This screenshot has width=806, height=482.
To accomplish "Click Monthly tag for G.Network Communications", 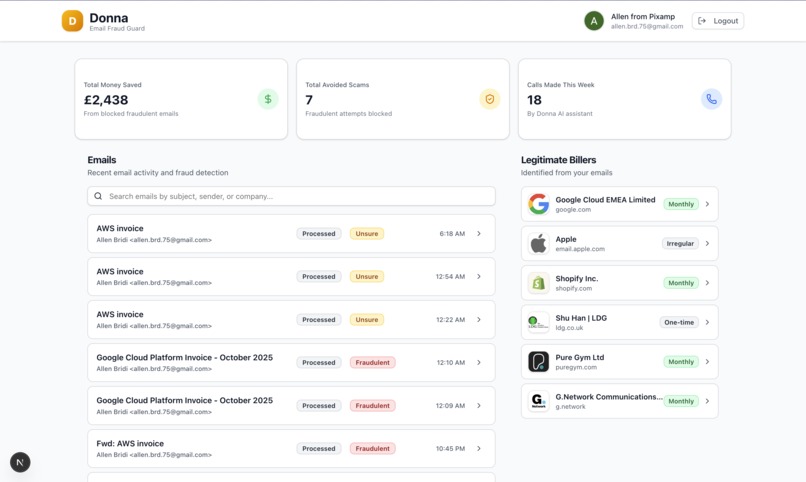I will pos(681,401).
